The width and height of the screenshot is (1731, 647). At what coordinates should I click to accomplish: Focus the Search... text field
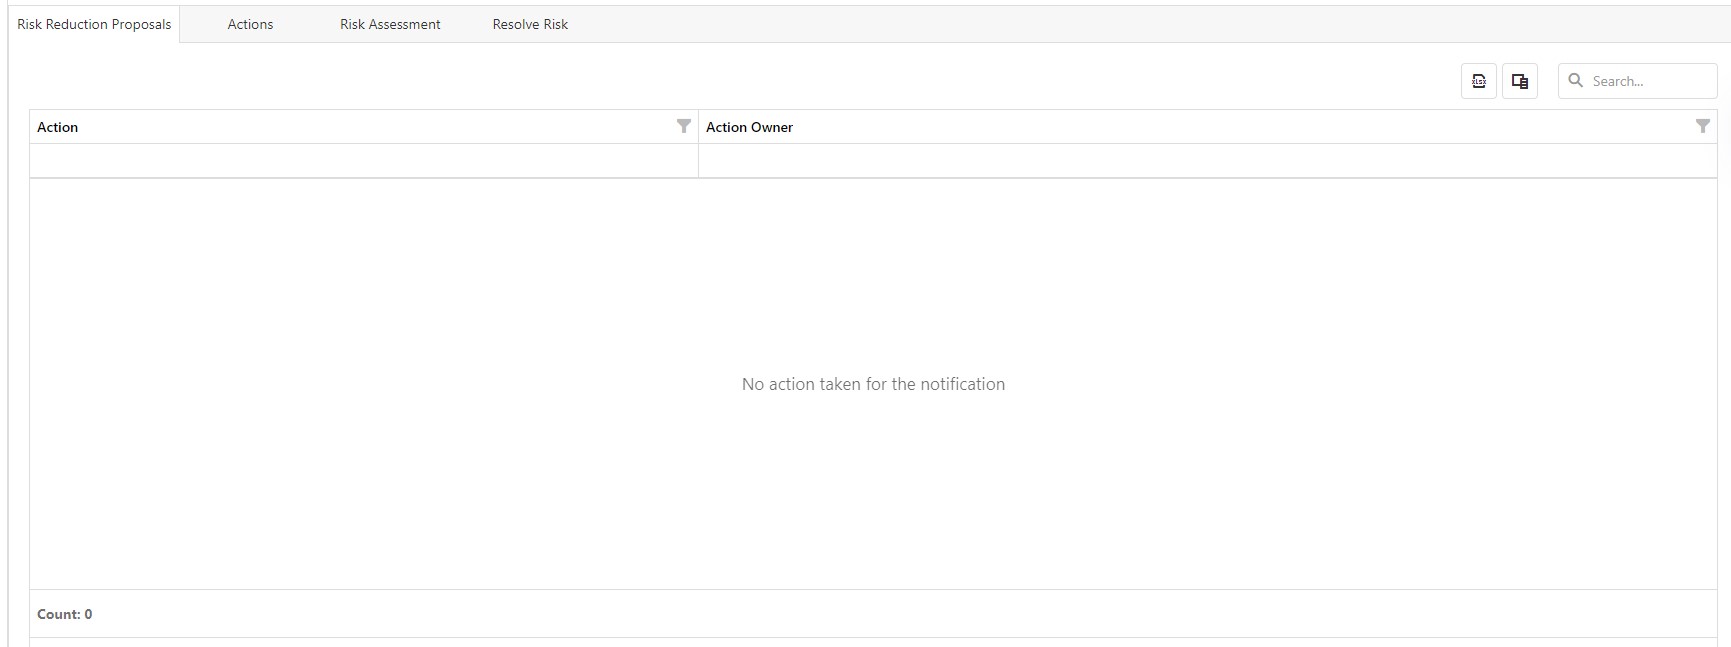1648,81
